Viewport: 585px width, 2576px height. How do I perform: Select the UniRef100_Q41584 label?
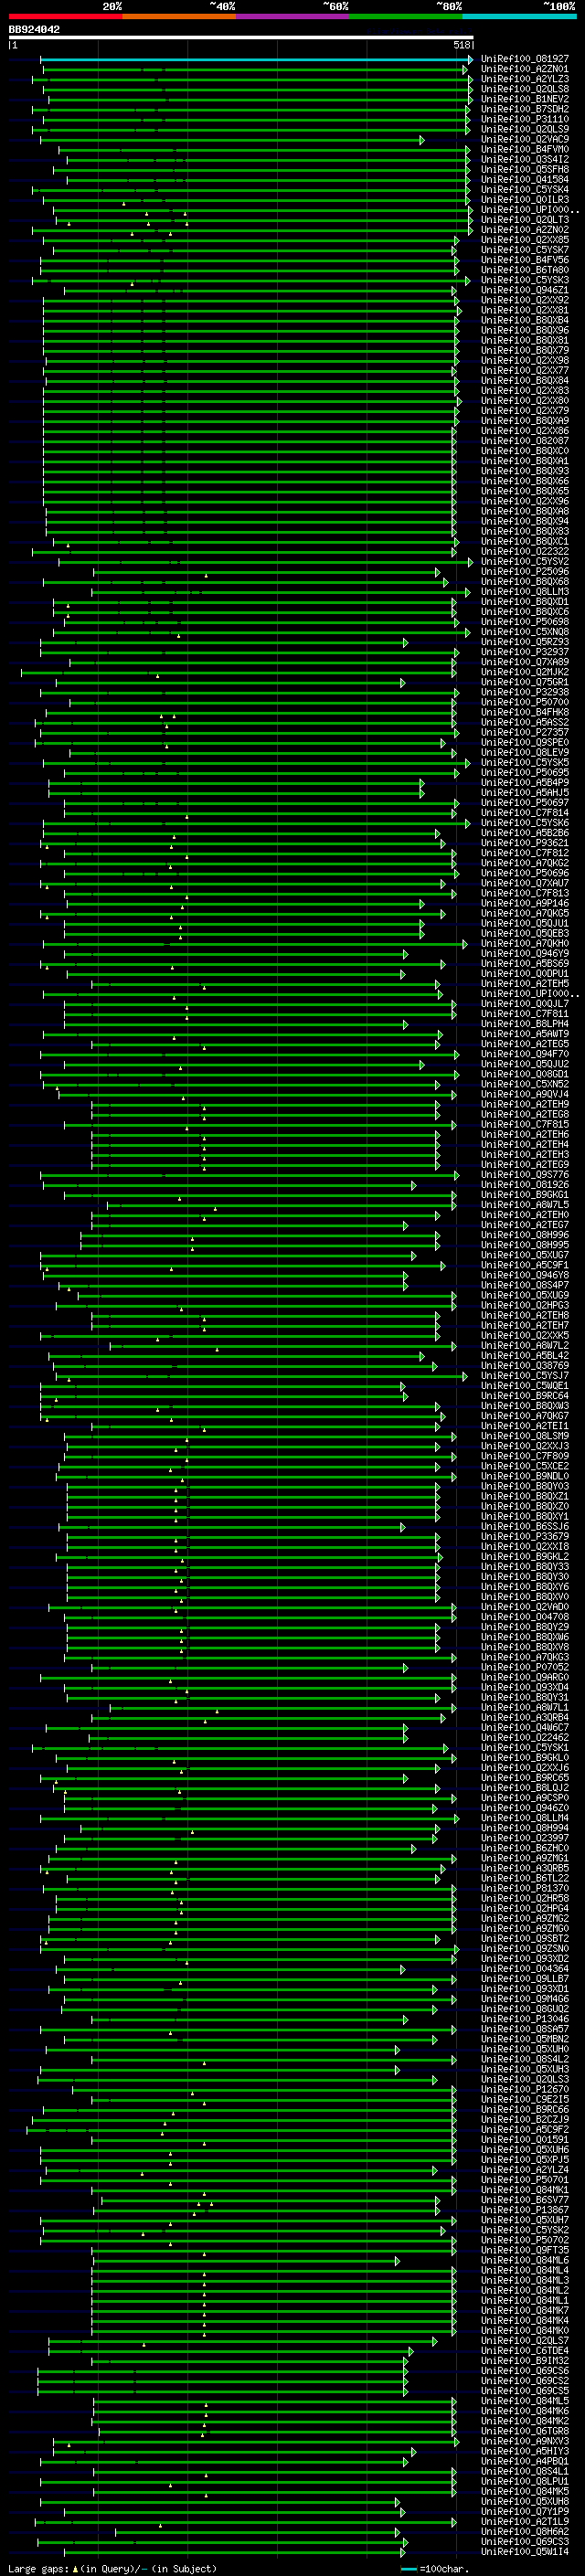point(525,180)
